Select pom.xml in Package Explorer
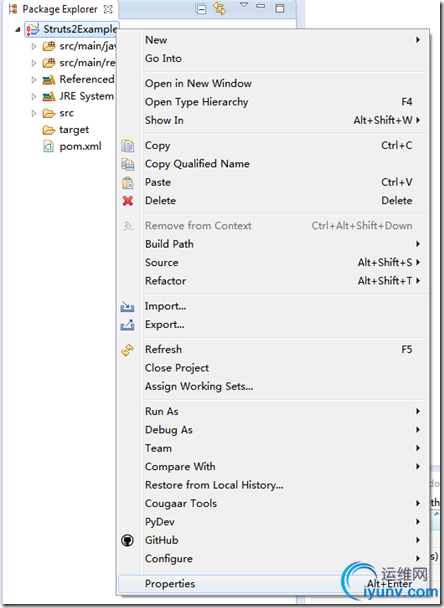Image resolution: width=444 pixels, height=608 pixels. click(x=80, y=147)
